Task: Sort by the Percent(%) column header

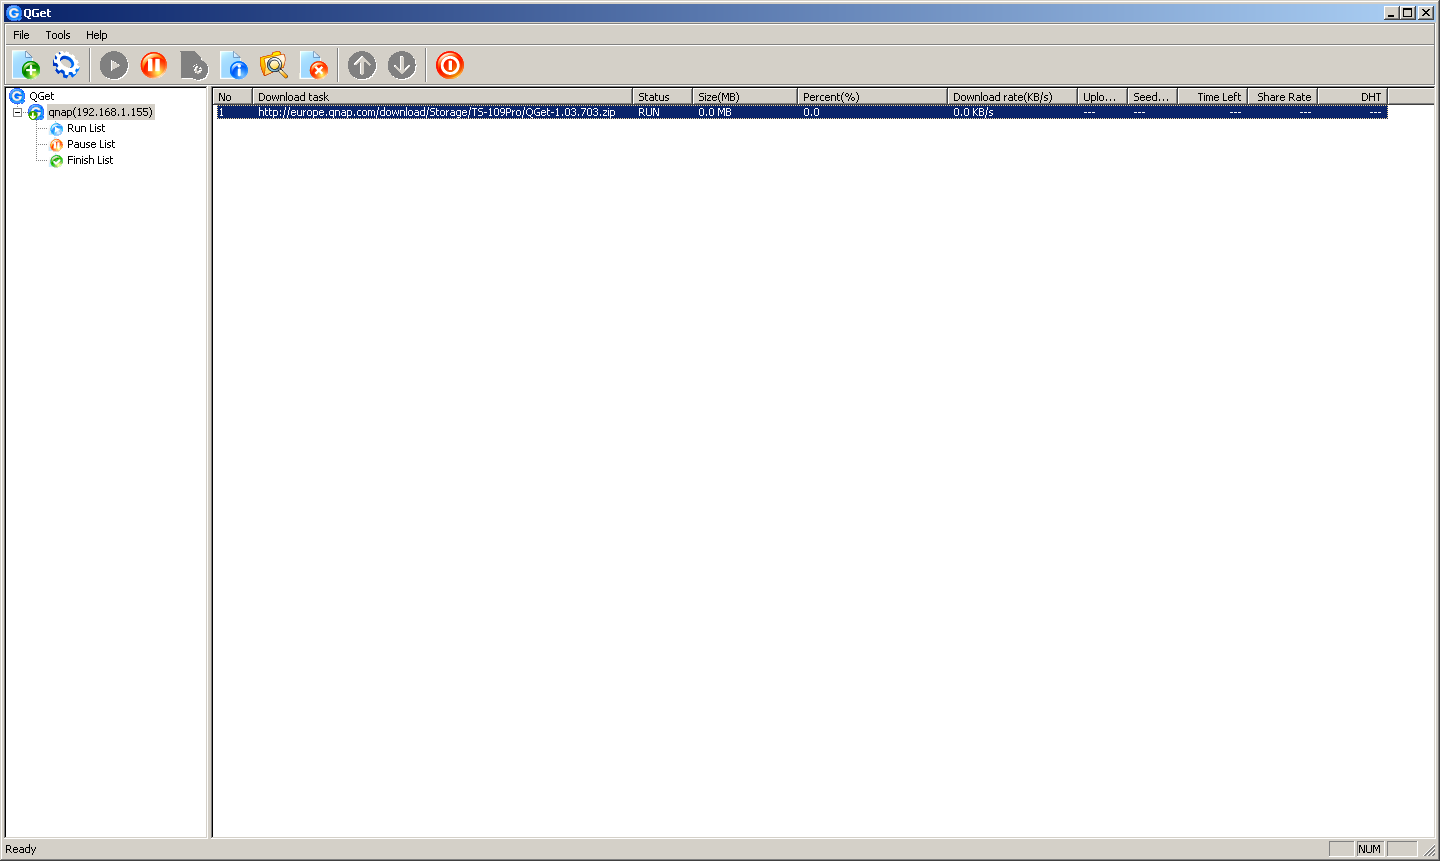Action: [872, 96]
